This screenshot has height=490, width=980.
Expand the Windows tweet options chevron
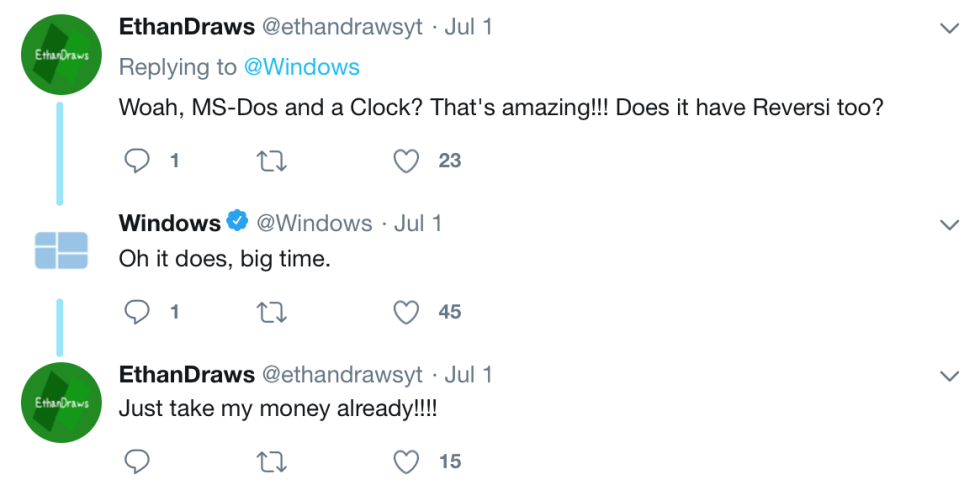950,223
